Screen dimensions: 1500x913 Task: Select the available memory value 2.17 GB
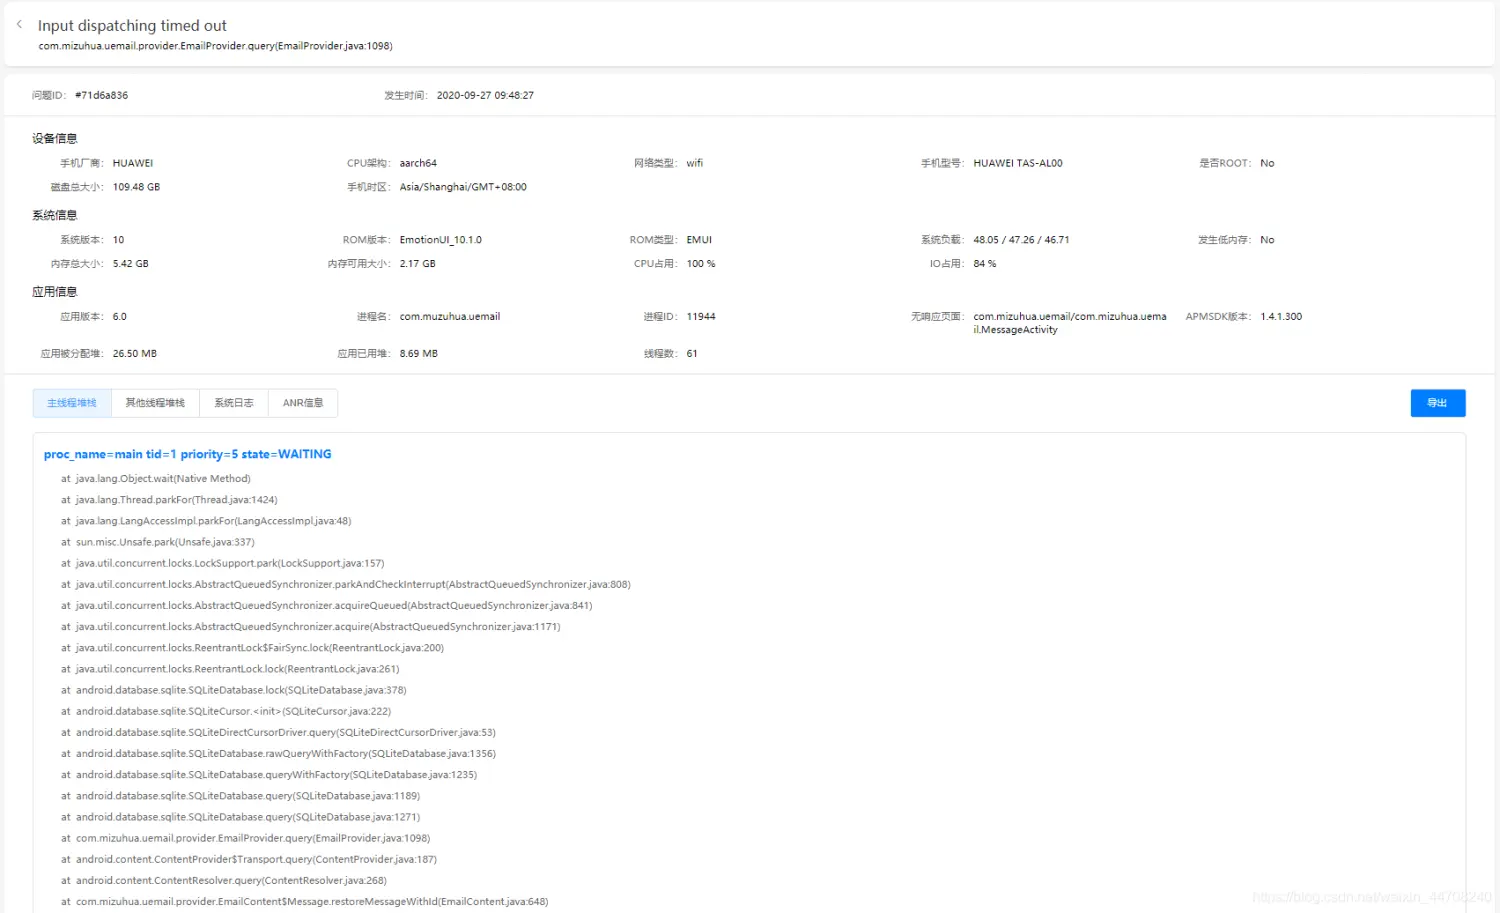[x=417, y=264]
